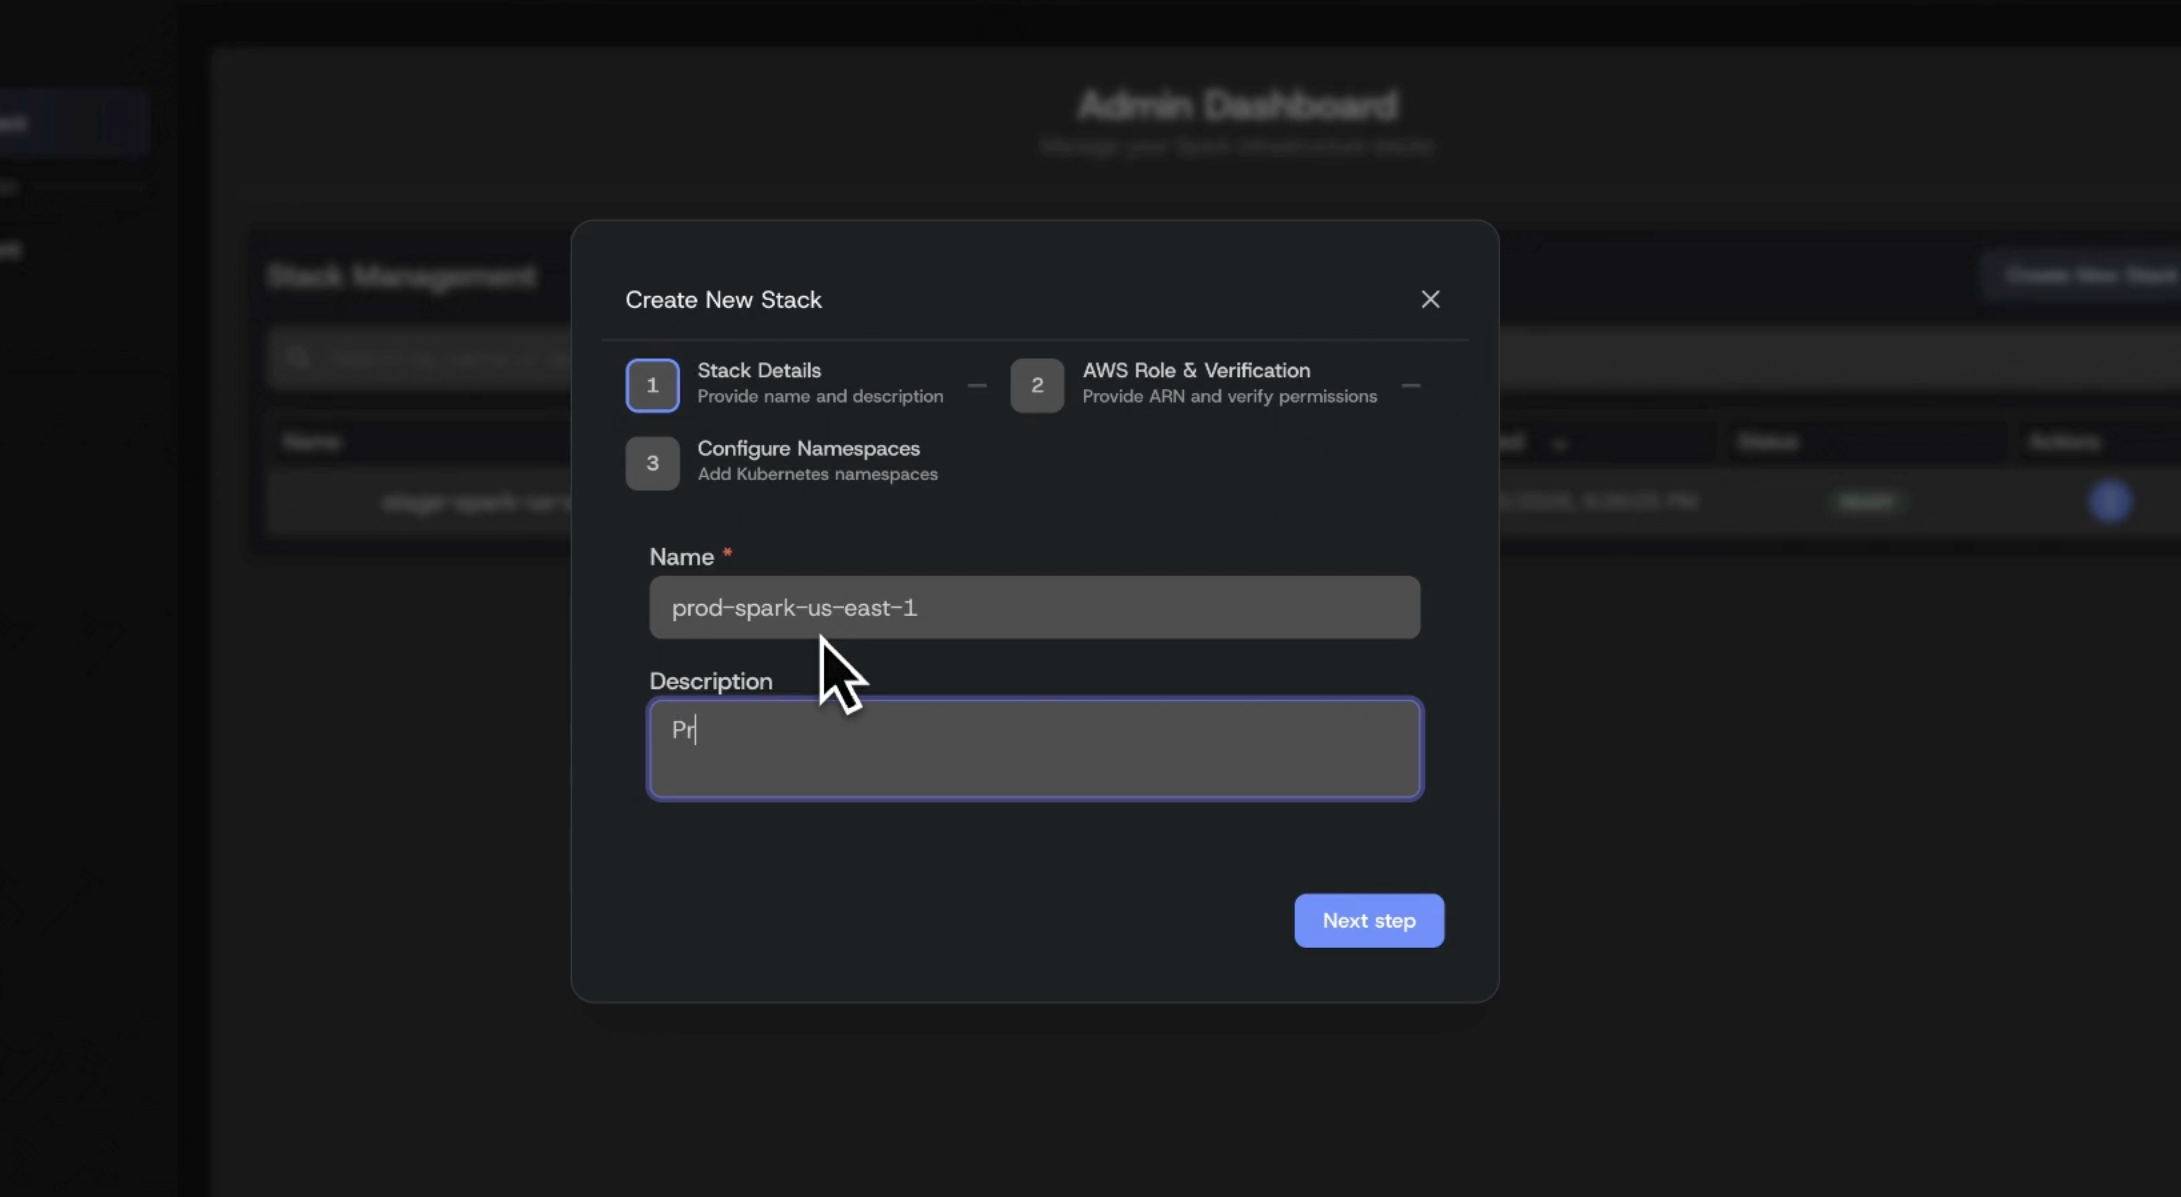This screenshot has height=1197, width=2181.
Task: Click the Status column header
Action: tap(1768, 441)
